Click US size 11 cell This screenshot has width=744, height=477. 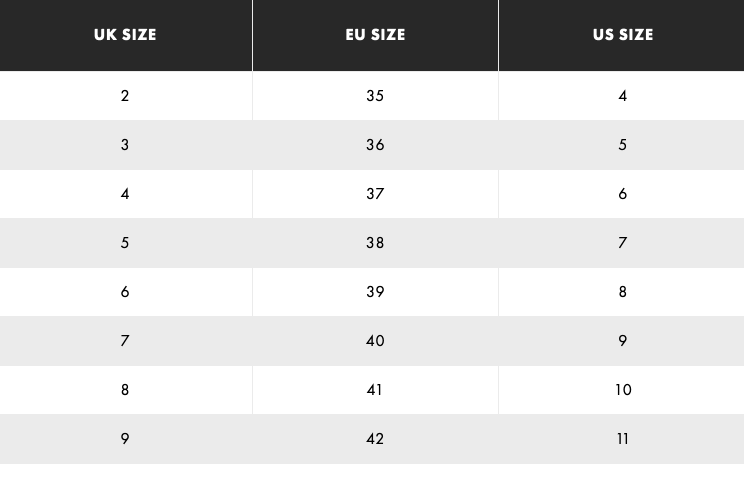(x=622, y=439)
